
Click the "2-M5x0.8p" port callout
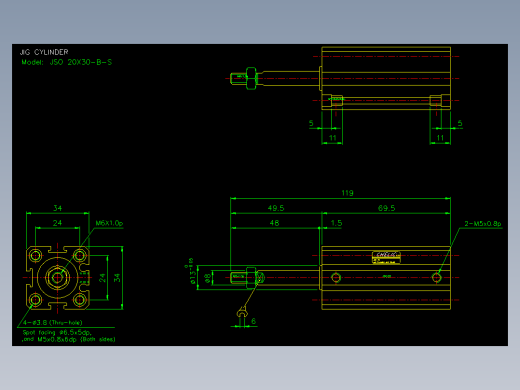pos(483,224)
